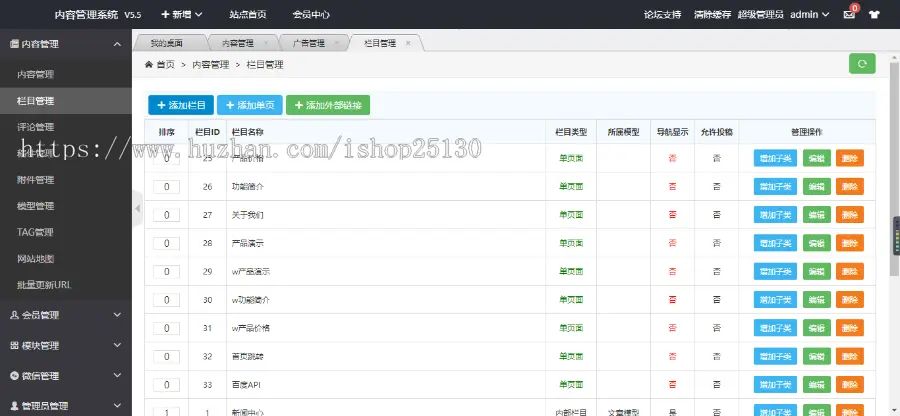Open 批量更新URL in the sidebar

coord(44,285)
